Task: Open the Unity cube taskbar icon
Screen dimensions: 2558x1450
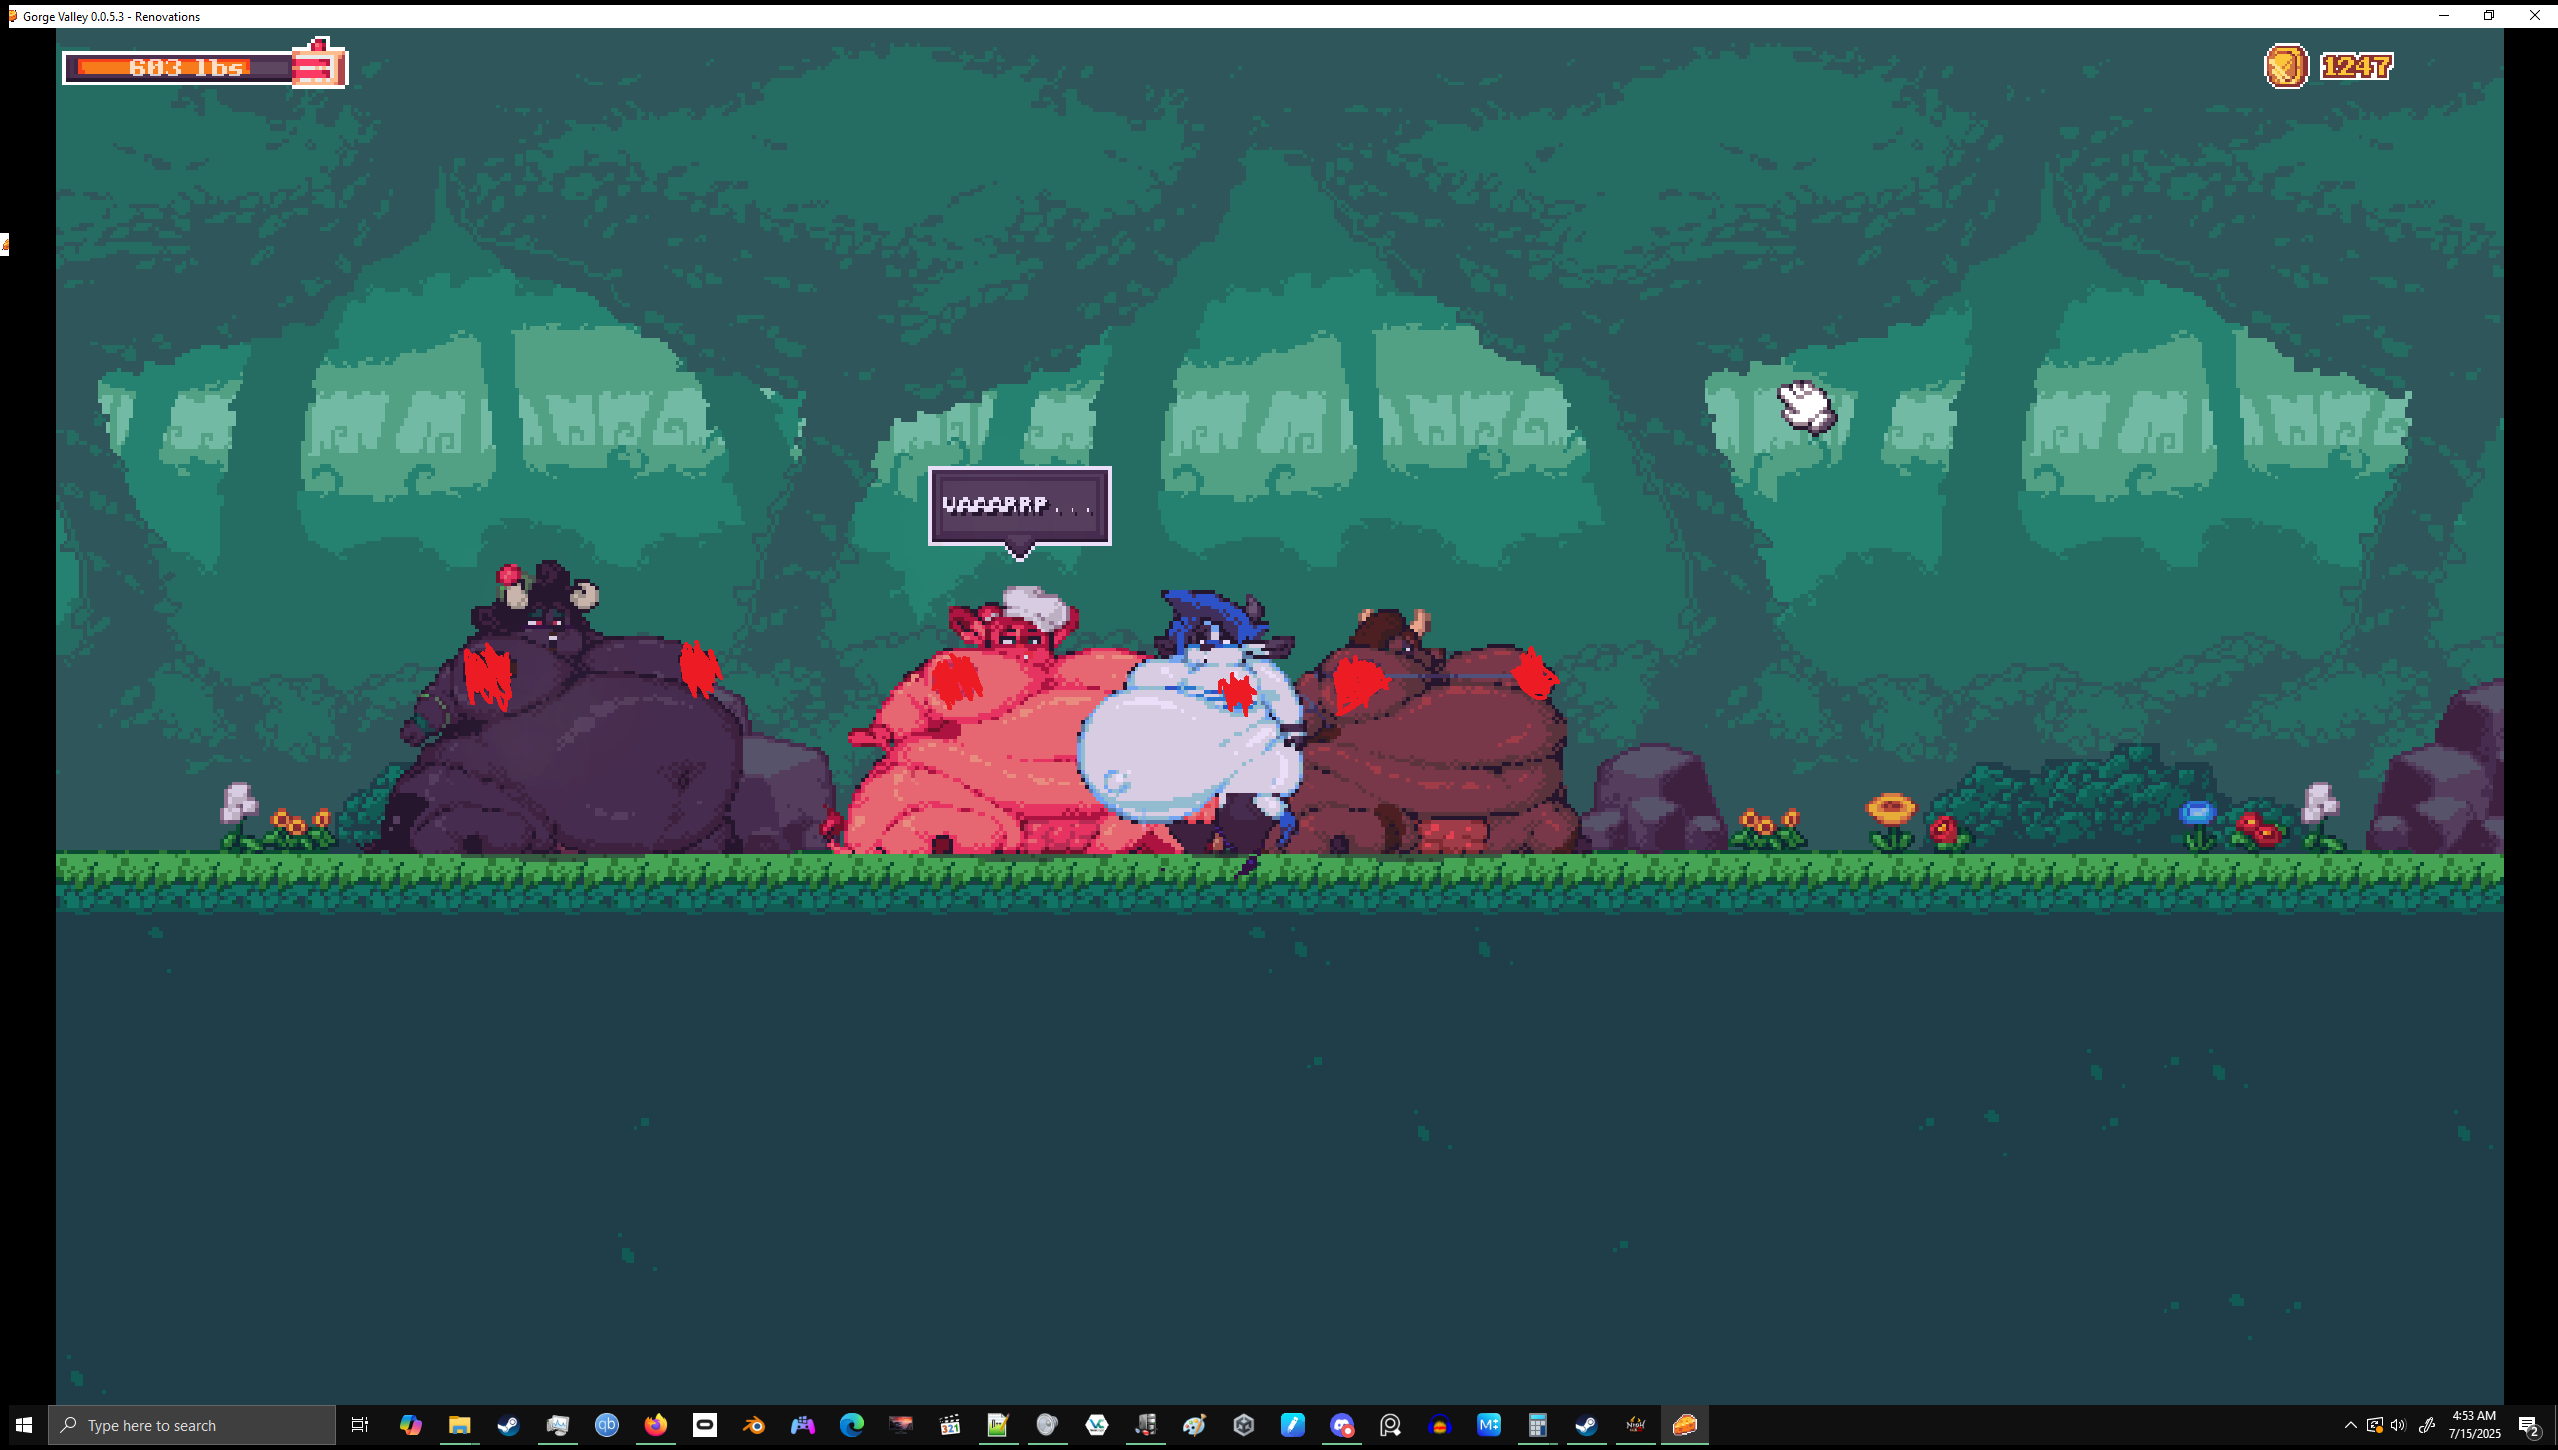Action: click(1244, 1425)
